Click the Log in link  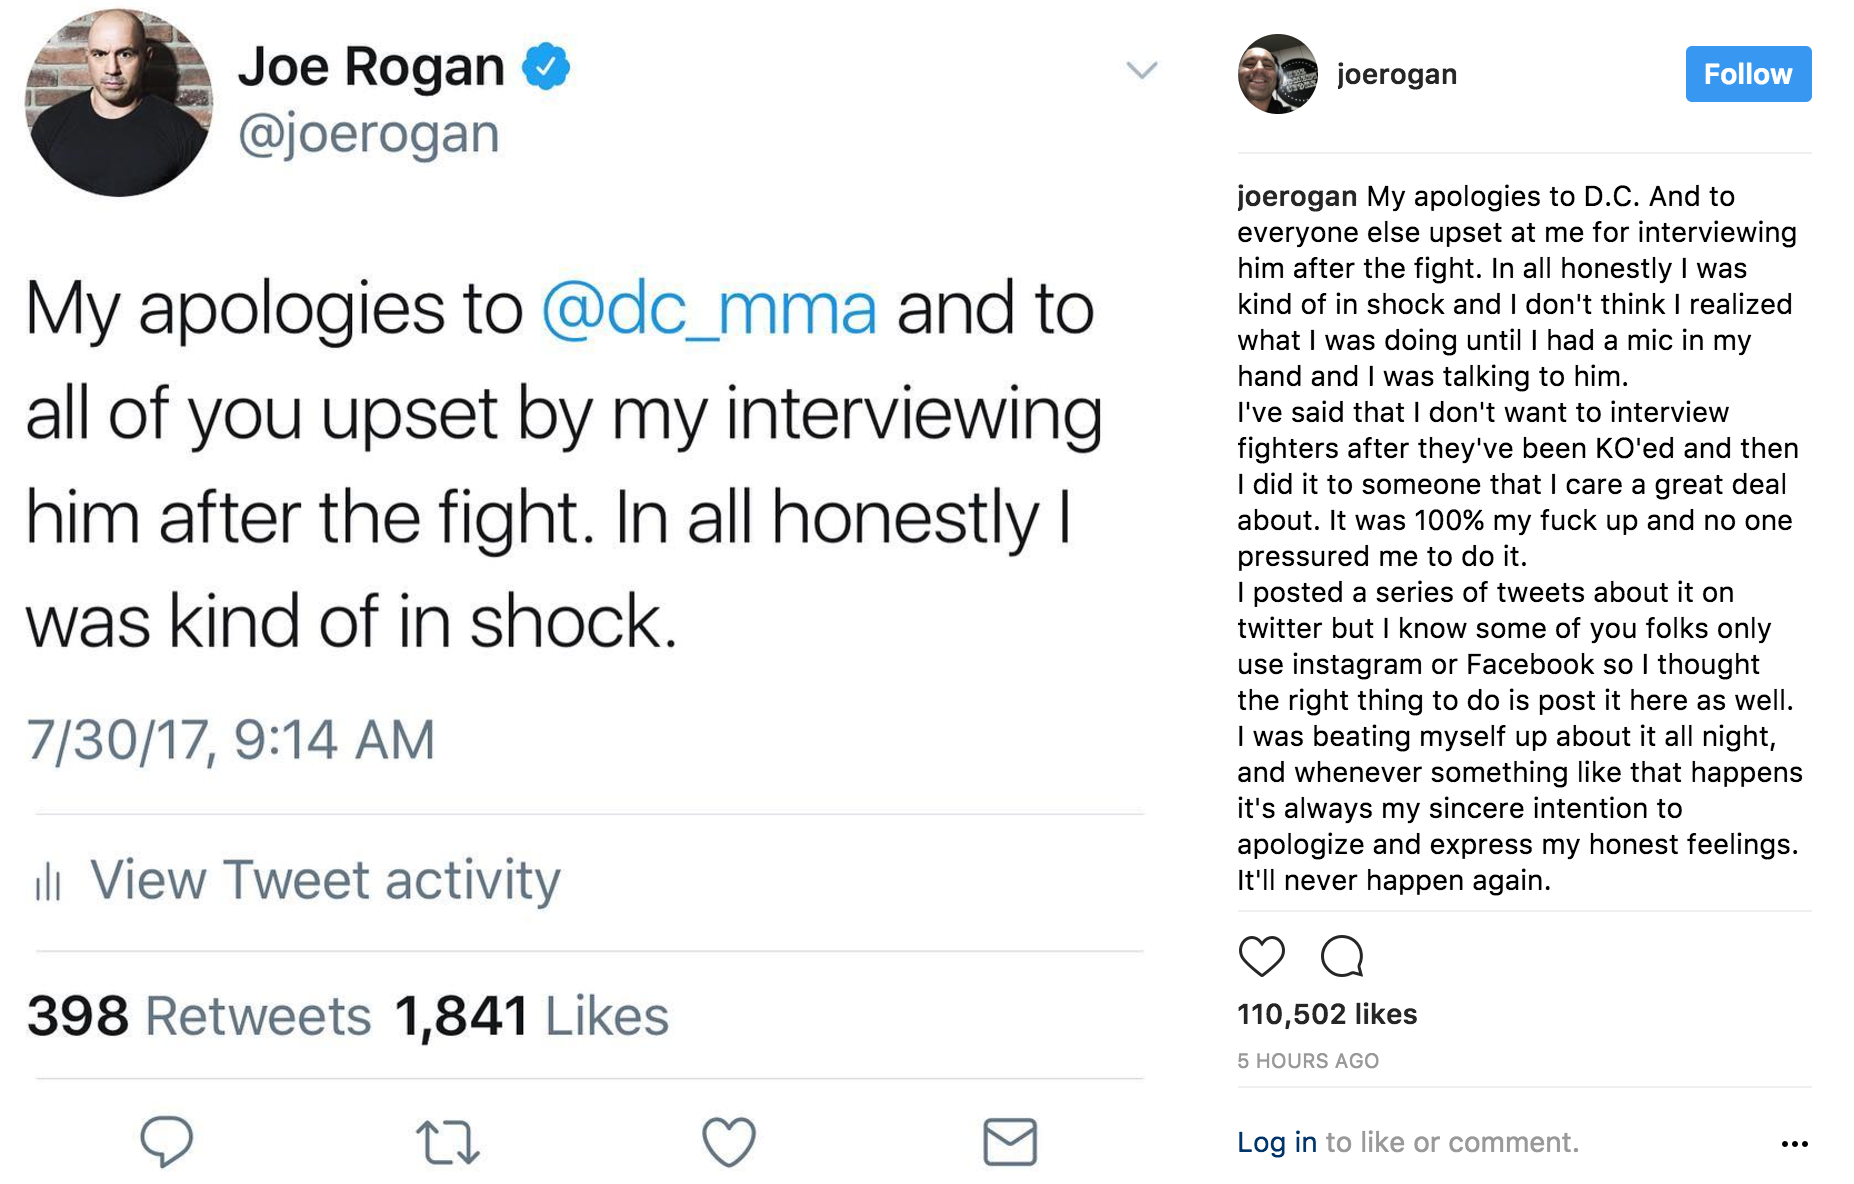[x=1276, y=1142]
